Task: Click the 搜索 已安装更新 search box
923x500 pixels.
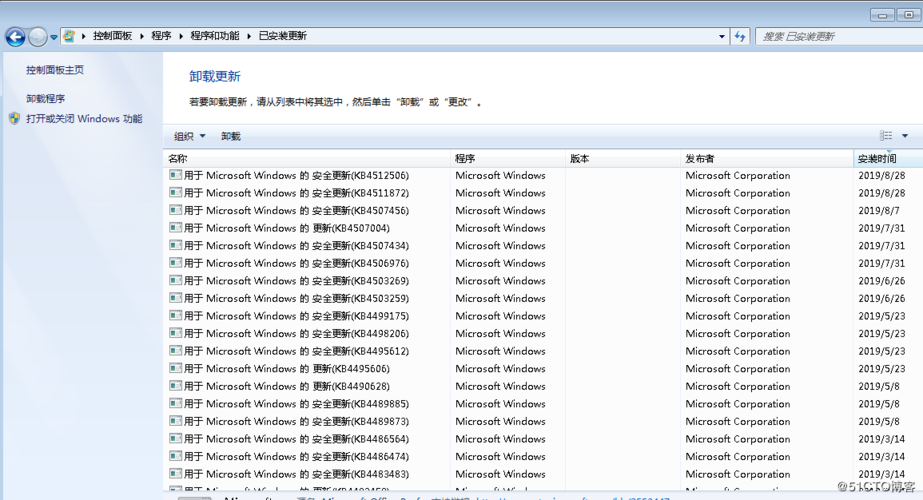Action: click(x=835, y=36)
